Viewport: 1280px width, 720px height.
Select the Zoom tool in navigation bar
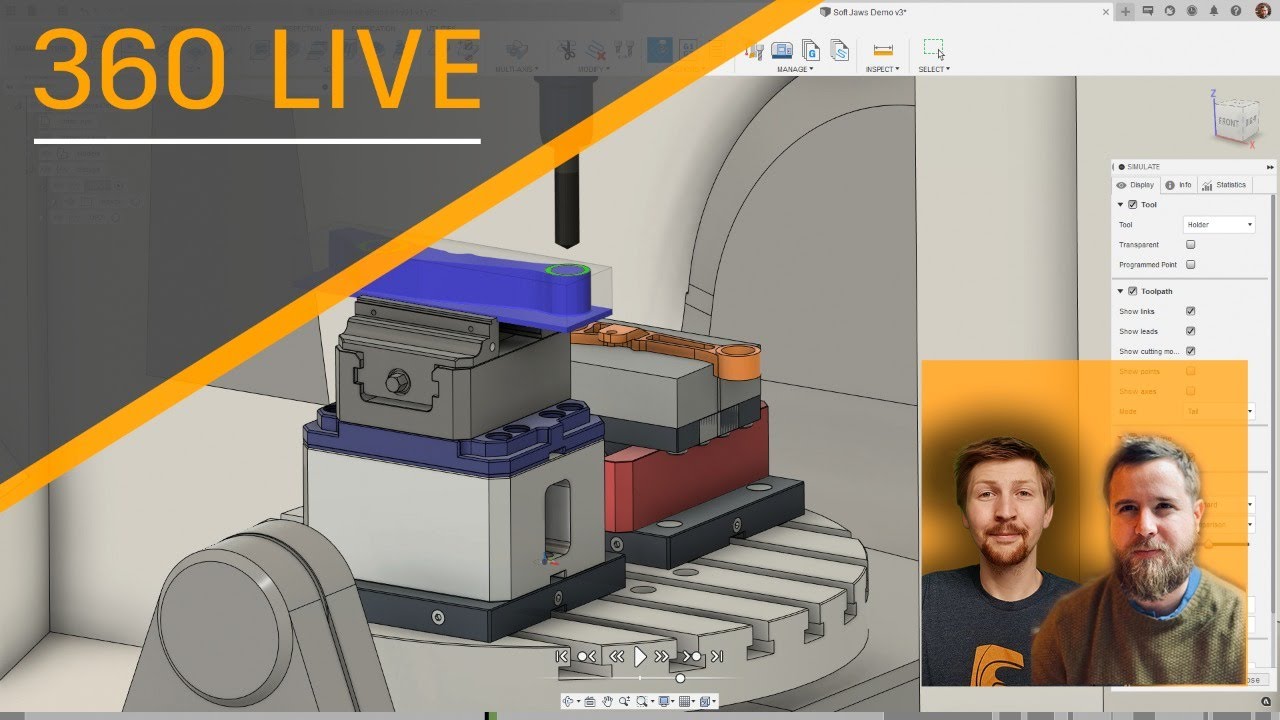tap(624, 701)
